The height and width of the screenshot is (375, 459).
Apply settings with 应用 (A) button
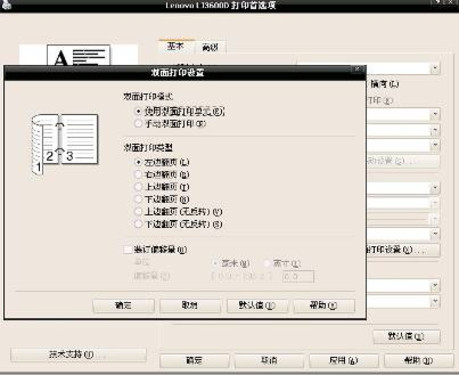(x=344, y=360)
